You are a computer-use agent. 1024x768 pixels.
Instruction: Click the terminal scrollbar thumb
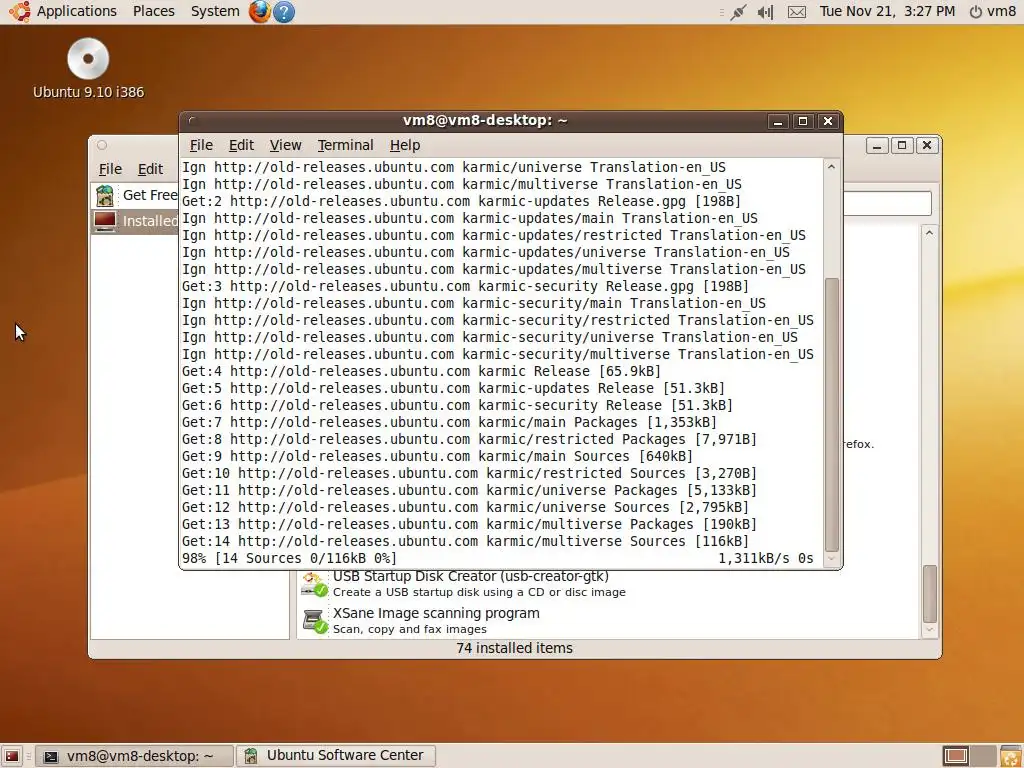(x=831, y=415)
